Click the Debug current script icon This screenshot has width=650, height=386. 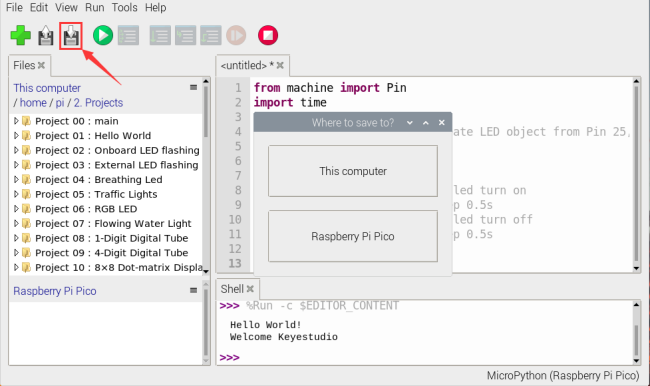pyautogui.click(x=129, y=35)
